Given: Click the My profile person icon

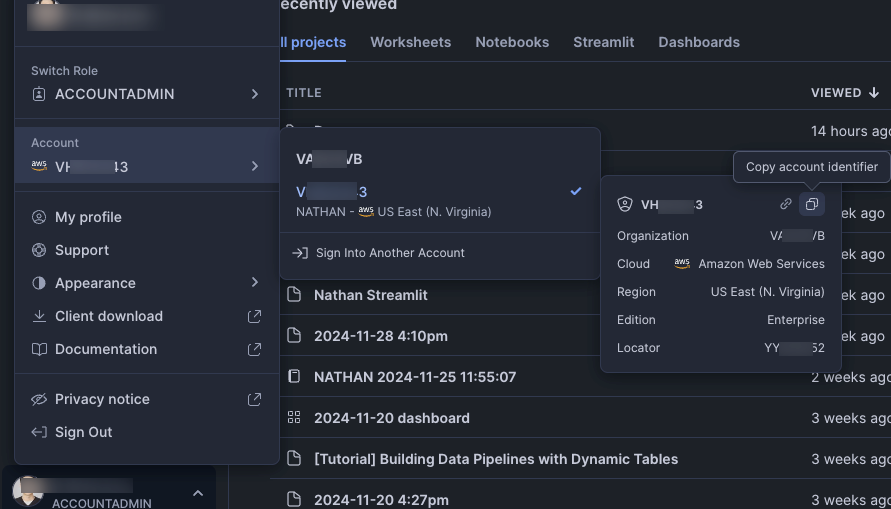Looking at the screenshot, I should pos(39,217).
